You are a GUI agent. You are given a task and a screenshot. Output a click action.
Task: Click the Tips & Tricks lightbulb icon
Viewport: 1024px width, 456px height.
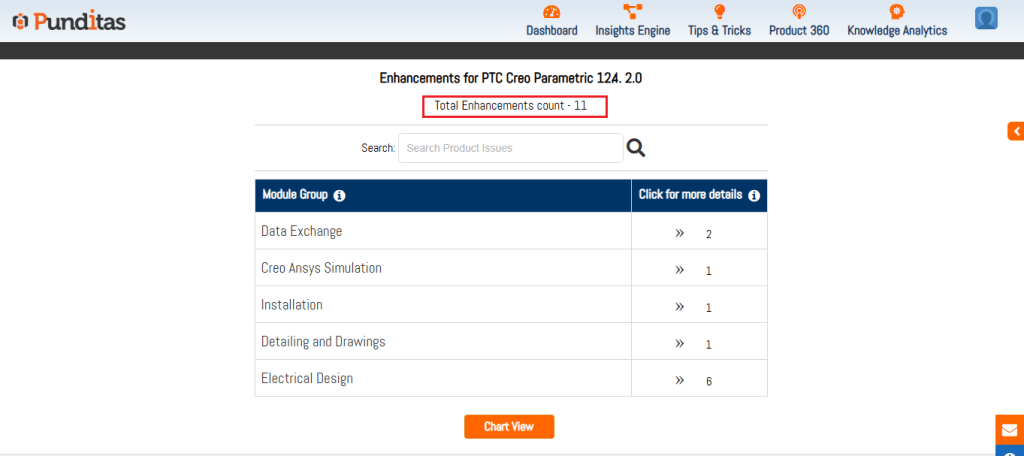[718, 12]
